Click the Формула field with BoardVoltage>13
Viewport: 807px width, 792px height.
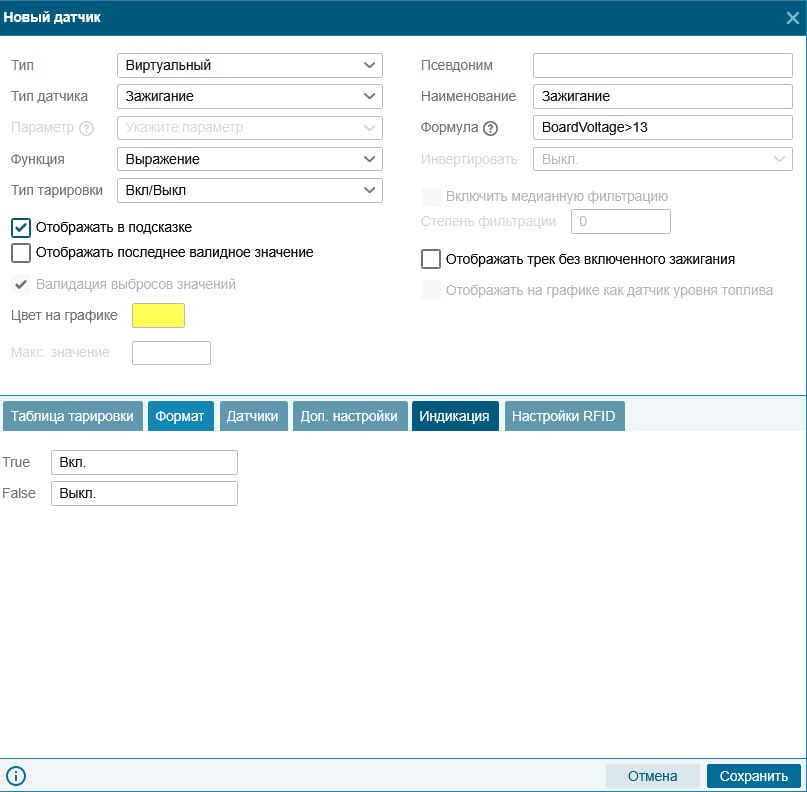(662, 128)
